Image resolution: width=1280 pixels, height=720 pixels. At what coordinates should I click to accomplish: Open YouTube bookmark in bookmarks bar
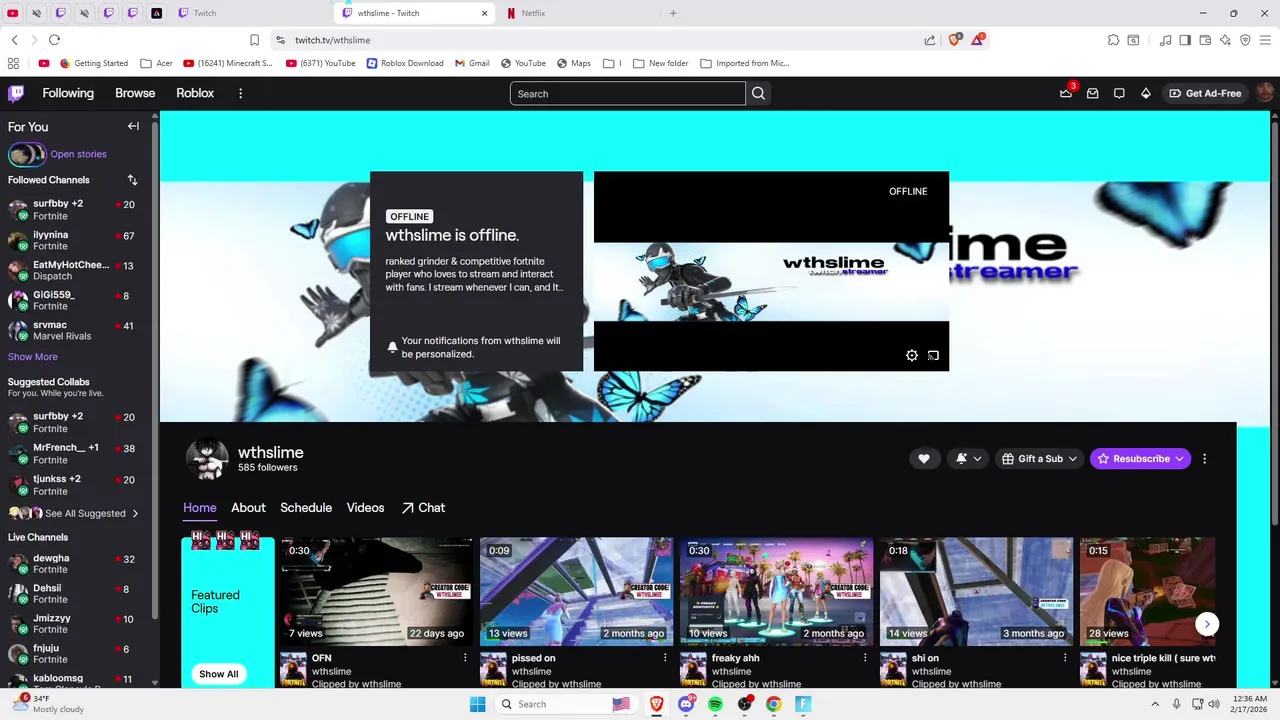(523, 63)
